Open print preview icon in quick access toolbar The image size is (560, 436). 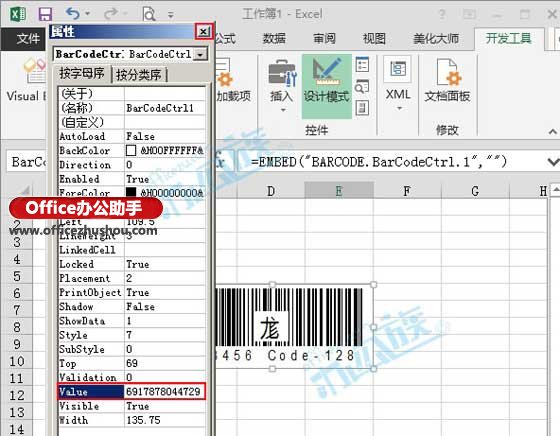point(149,14)
